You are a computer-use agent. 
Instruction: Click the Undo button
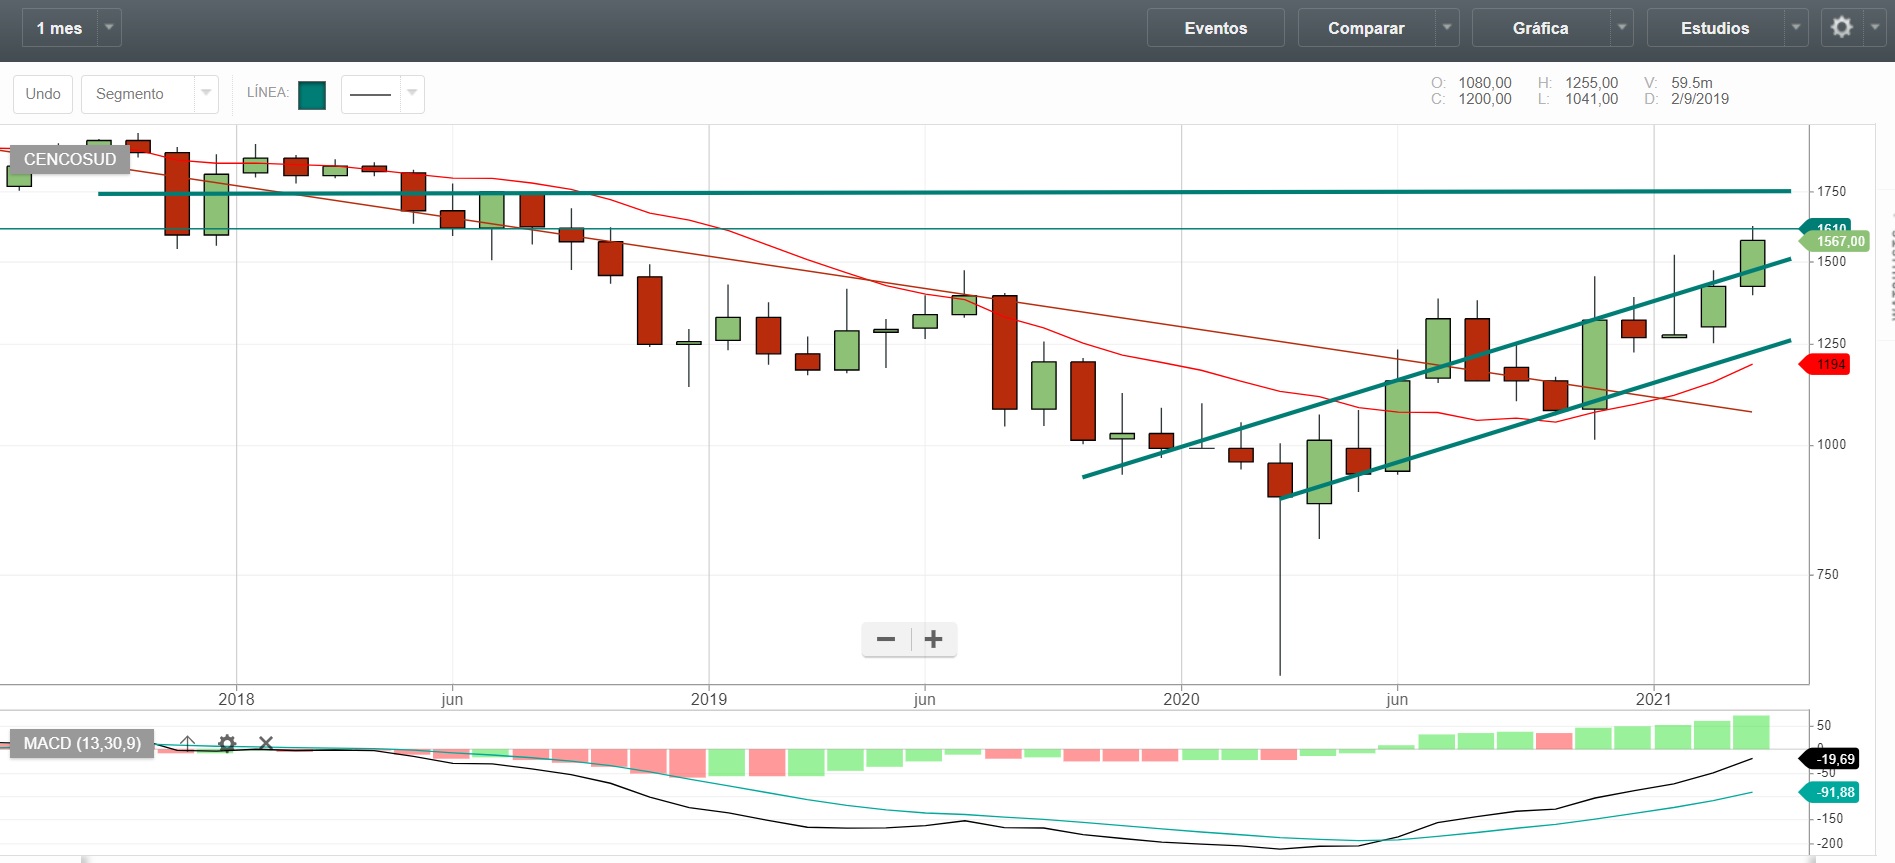coord(43,94)
